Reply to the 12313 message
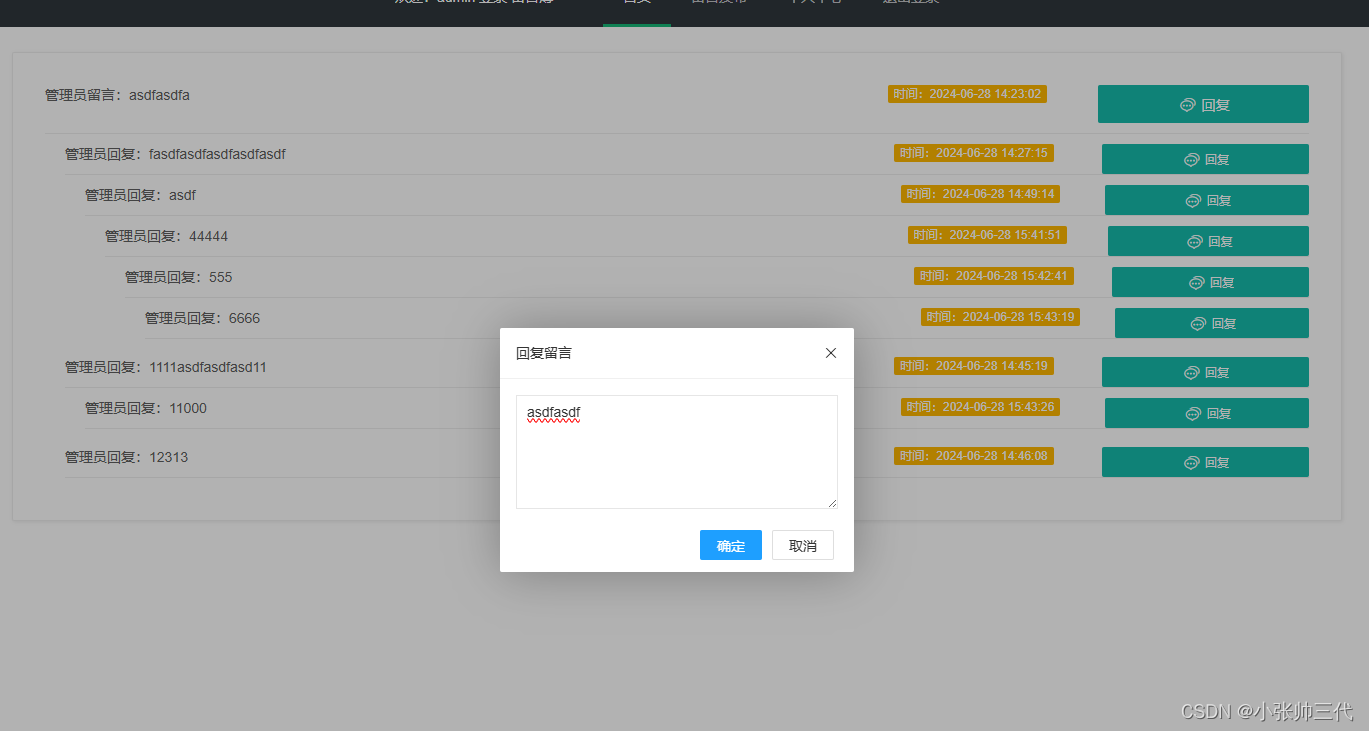The width and height of the screenshot is (1369, 731). [x=1205, y=462]
